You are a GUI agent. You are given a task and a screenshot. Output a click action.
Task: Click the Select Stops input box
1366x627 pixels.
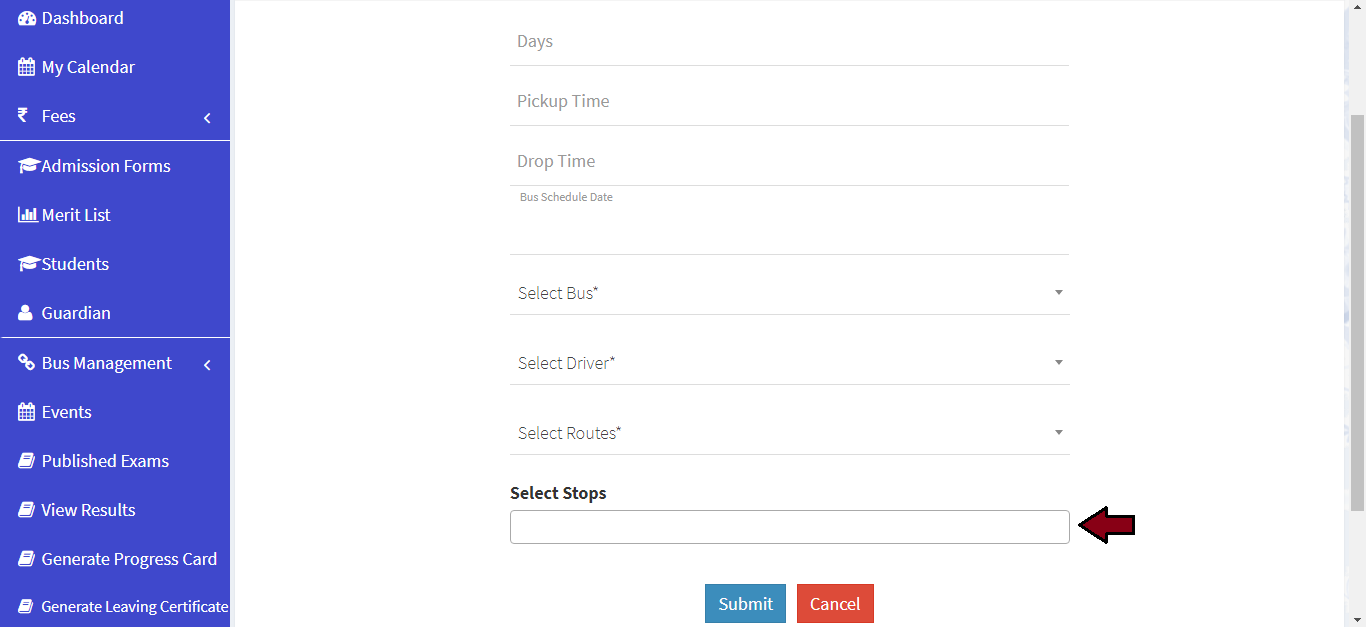(789, 527)
